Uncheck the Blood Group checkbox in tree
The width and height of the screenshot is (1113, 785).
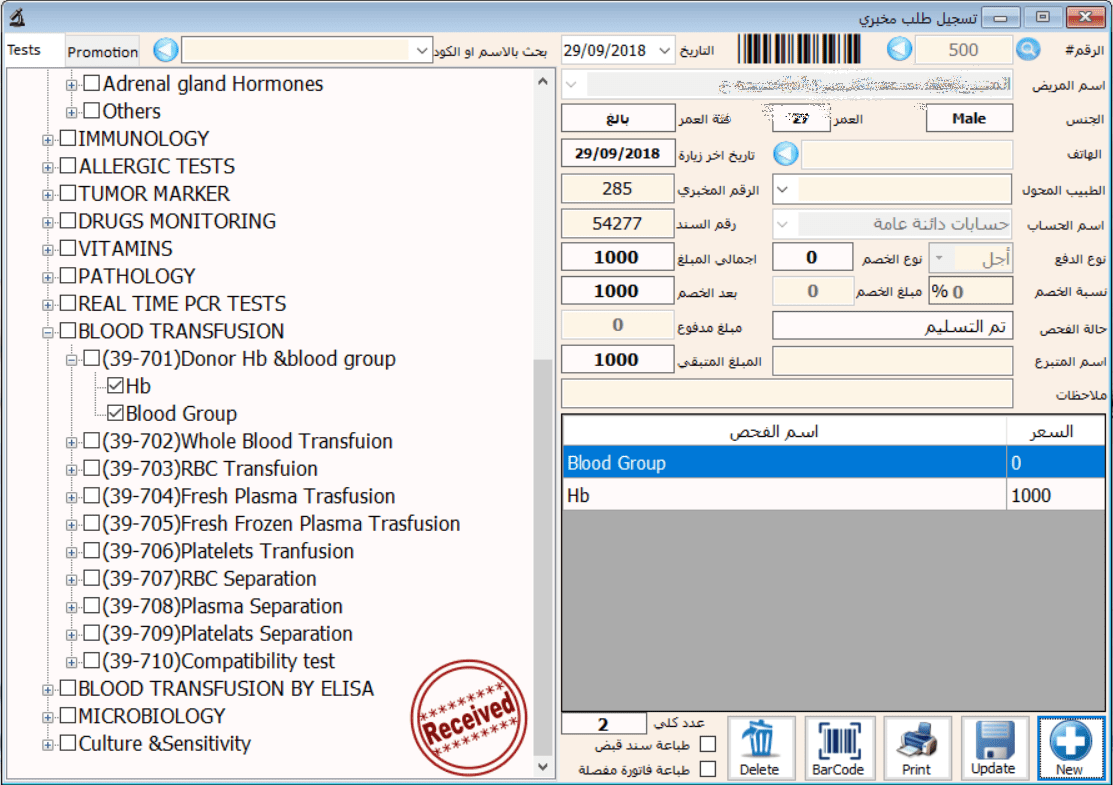pyautogui.click(x=114, y=413)
